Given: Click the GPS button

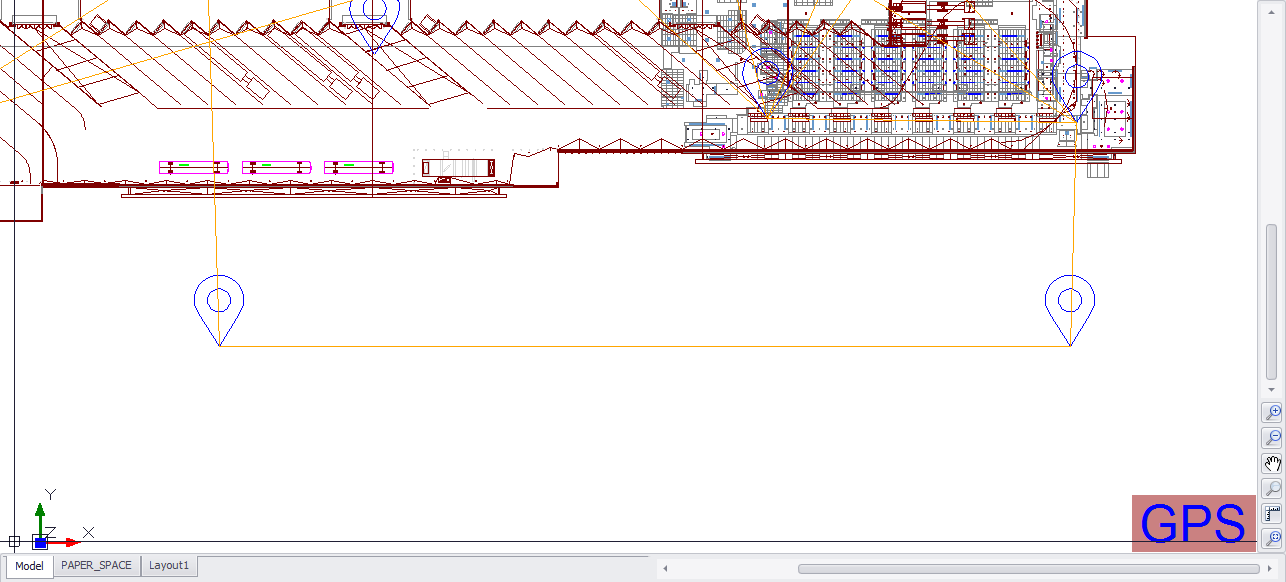Looking at the screenshot, I should tap(1194, 523).
